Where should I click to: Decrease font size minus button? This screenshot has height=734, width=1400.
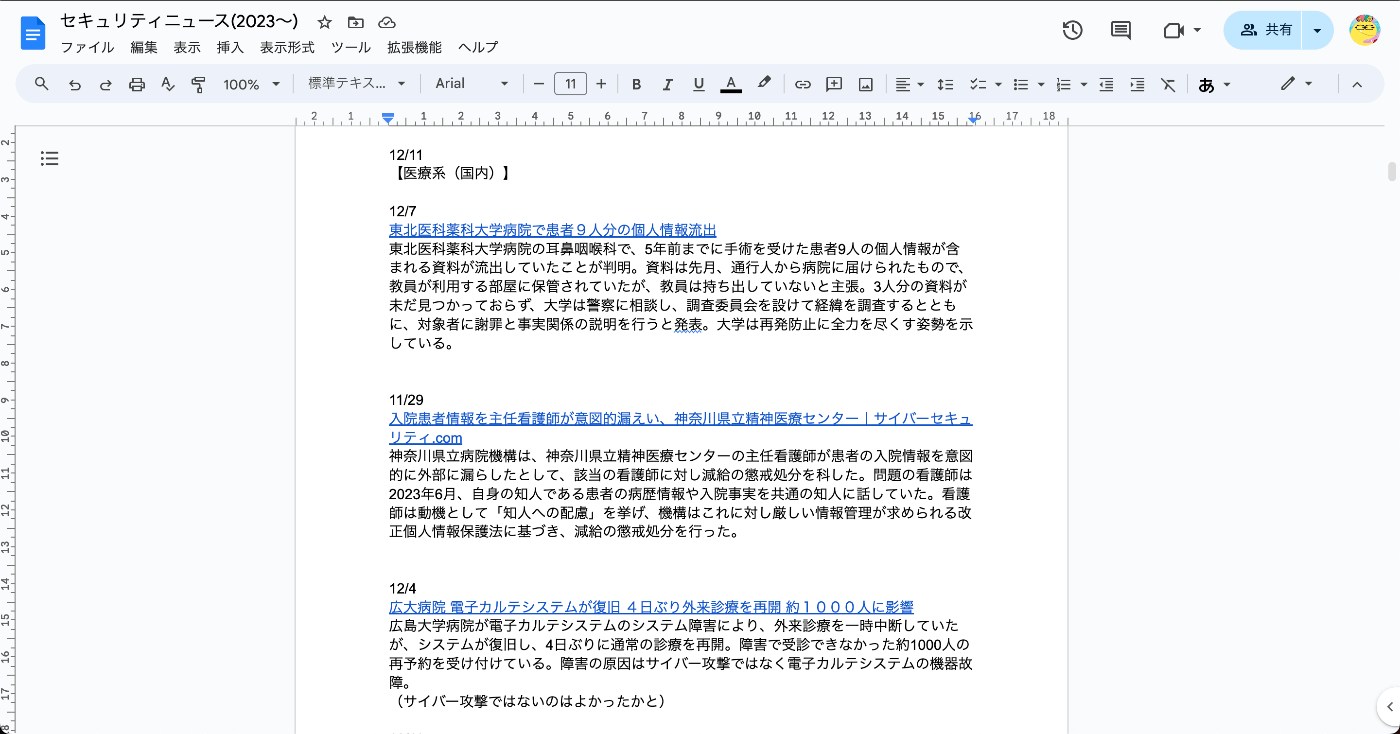(x=539, y=84)
